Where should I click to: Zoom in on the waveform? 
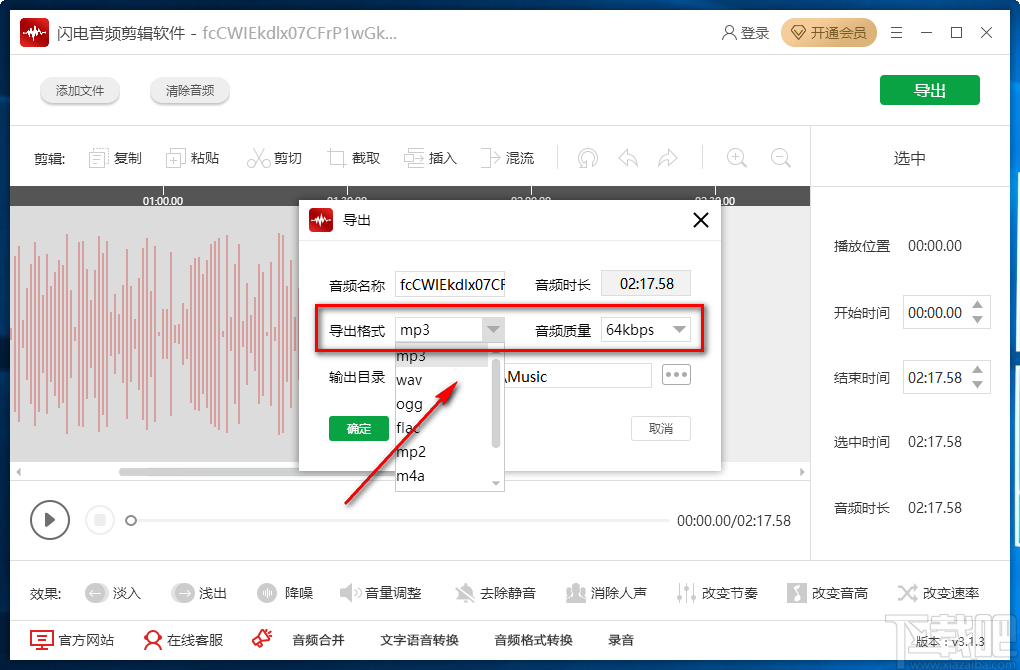[736, 158]
